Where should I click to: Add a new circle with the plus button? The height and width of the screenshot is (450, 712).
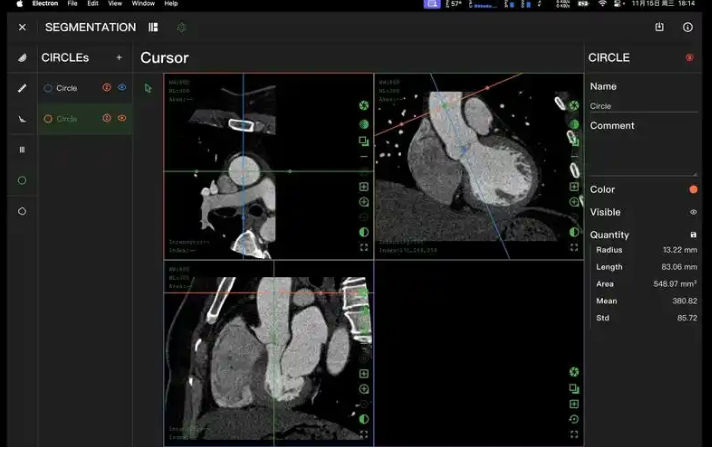point(119,58)
